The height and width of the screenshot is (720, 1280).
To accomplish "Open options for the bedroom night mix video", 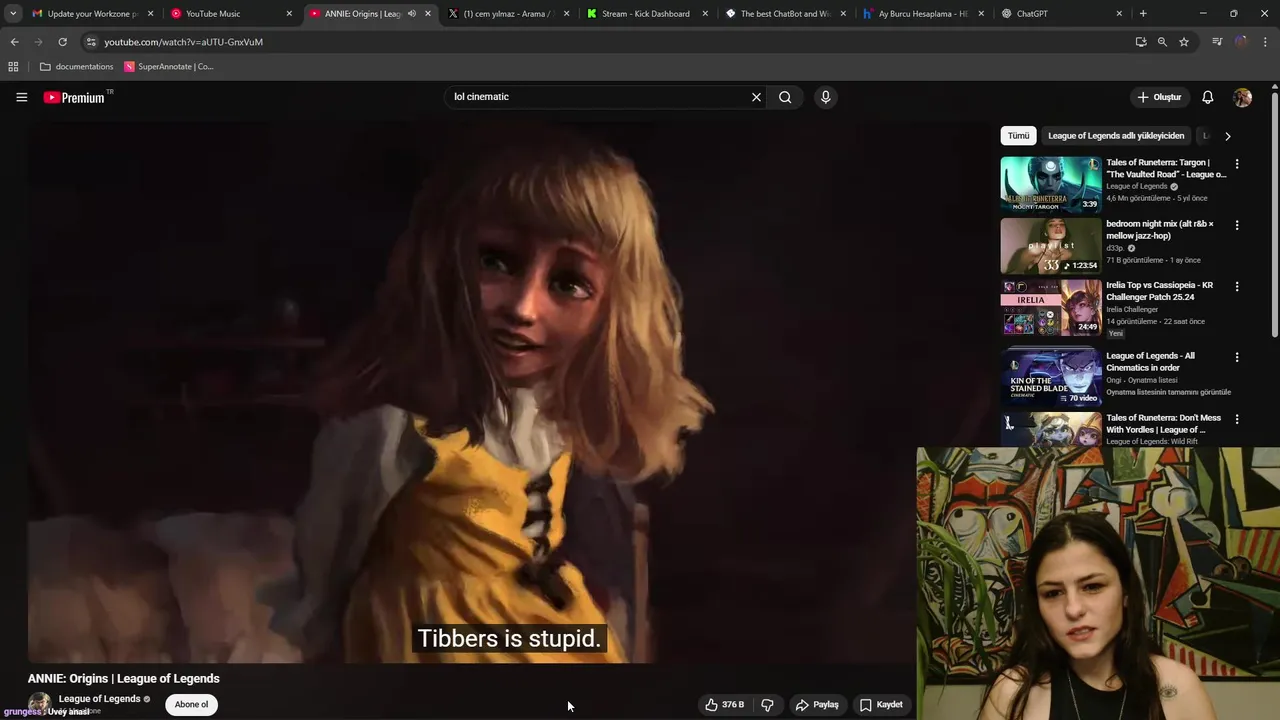I will tap(1237, 225).
